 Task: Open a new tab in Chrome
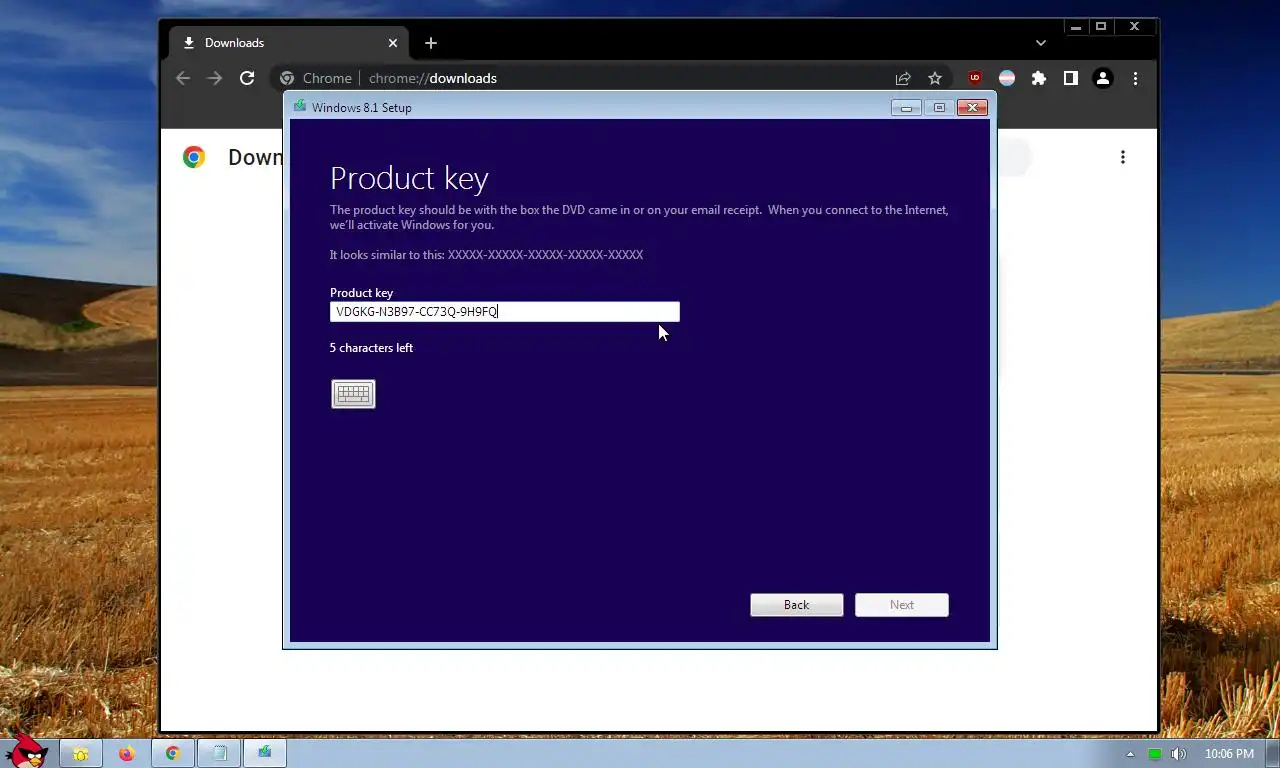(x=431, y=43)
